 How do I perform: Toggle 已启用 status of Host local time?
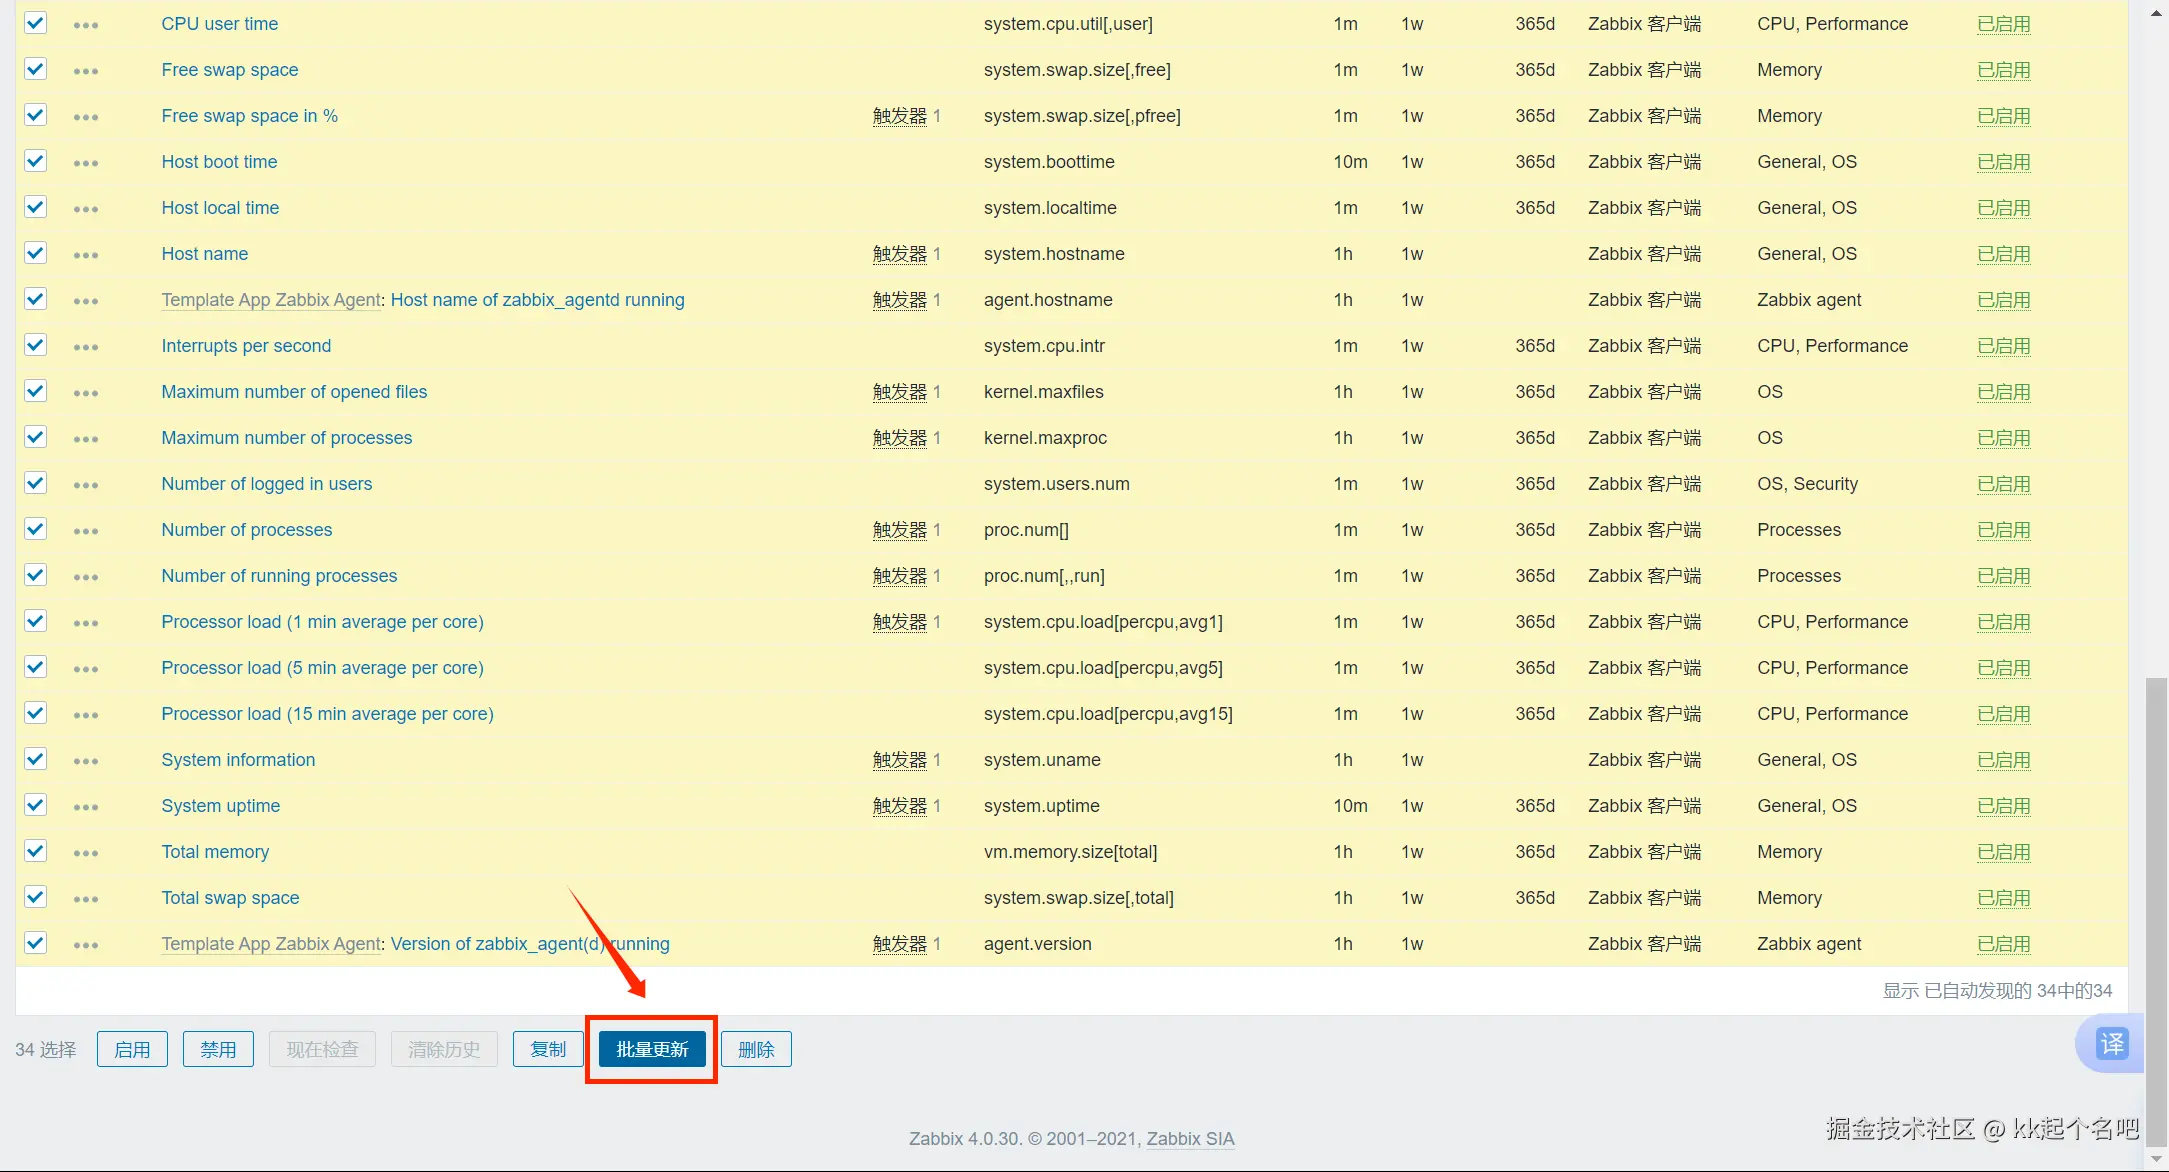(2003, 208)
